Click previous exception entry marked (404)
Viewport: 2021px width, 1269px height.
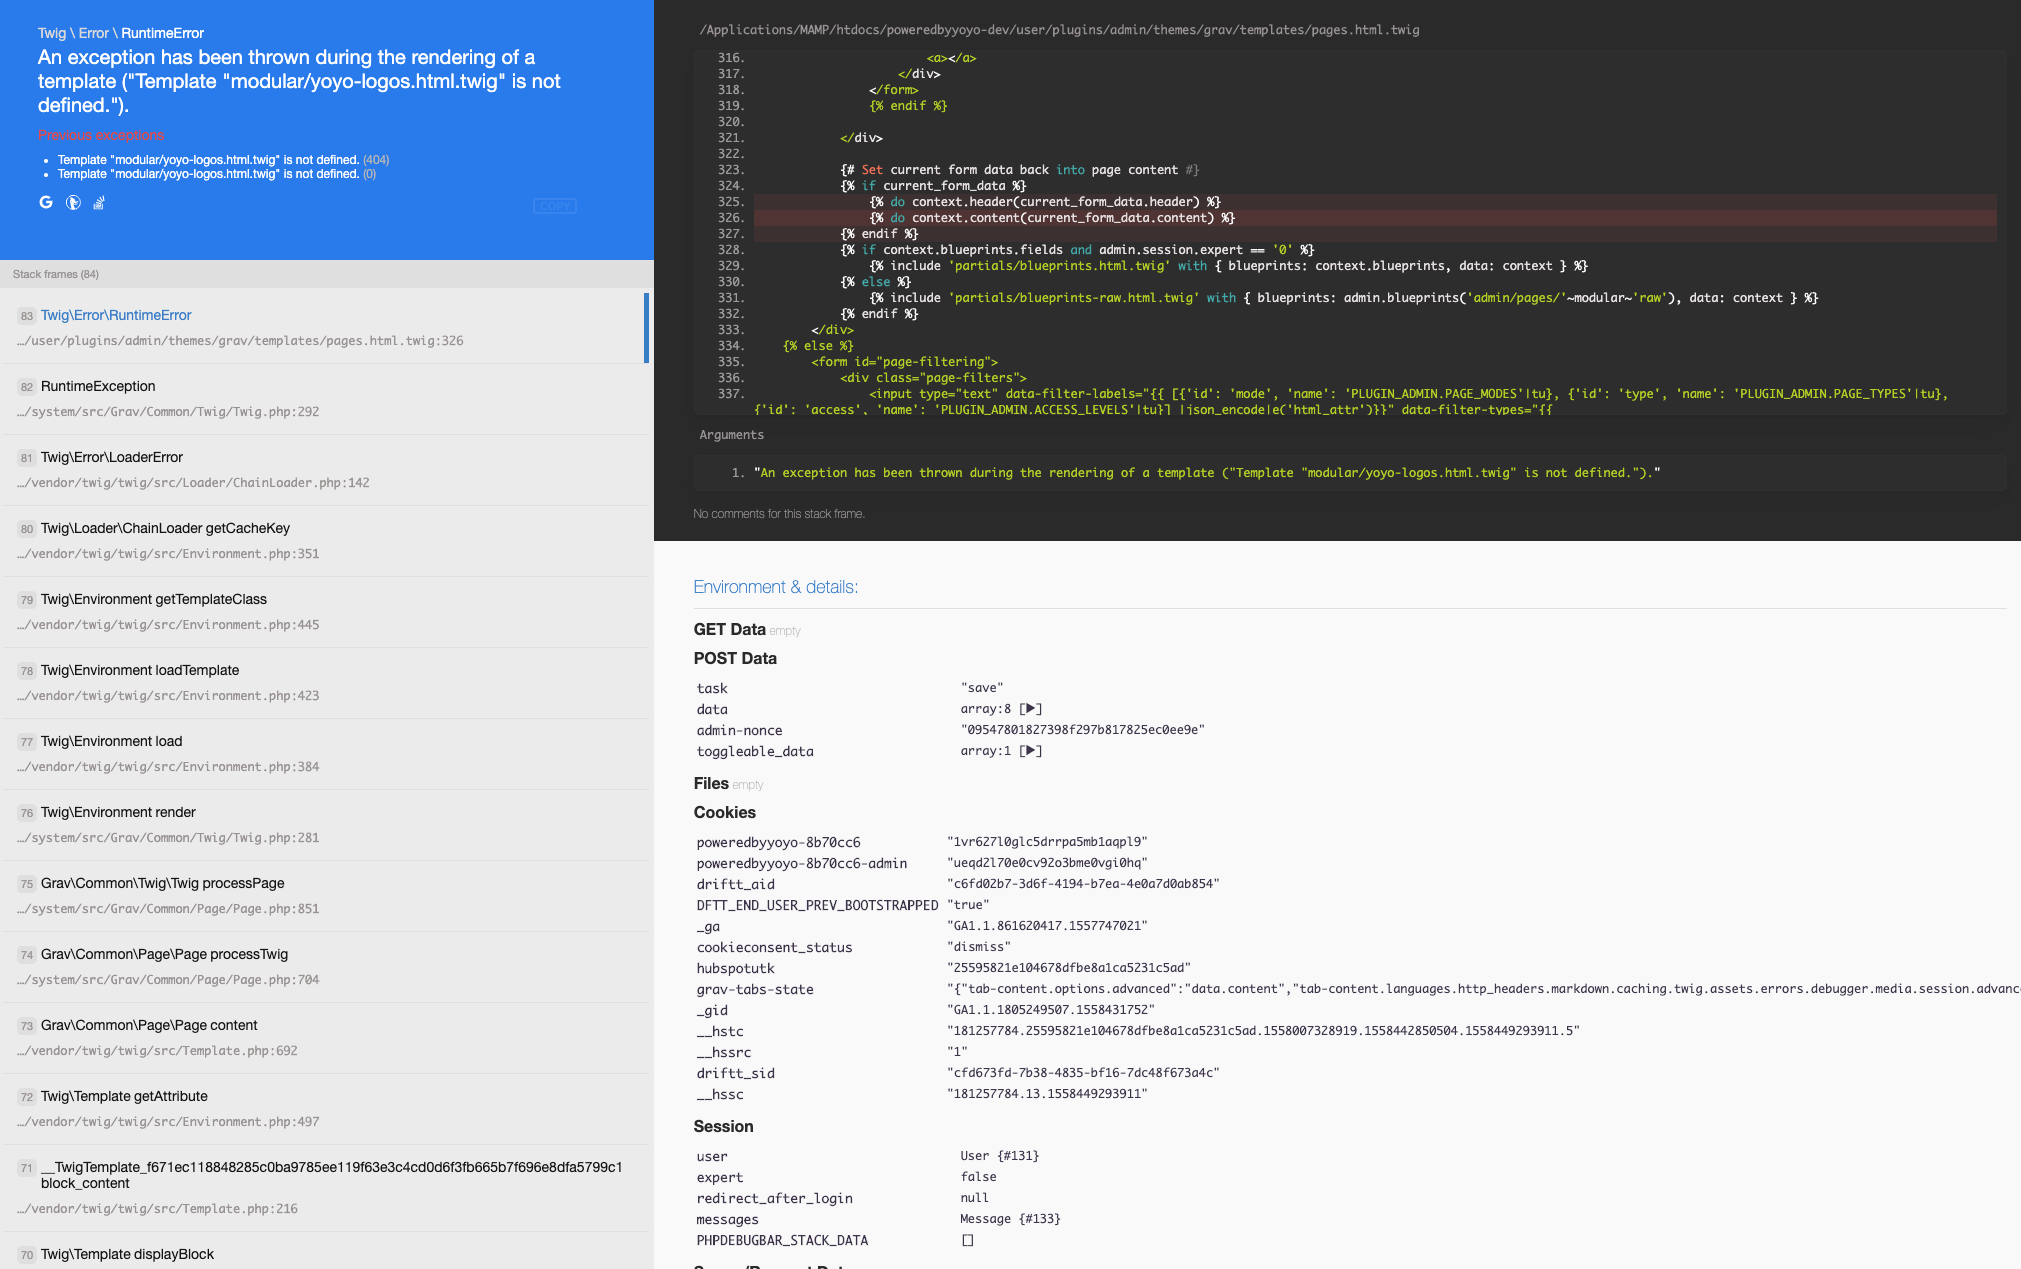tap(223, 160)
